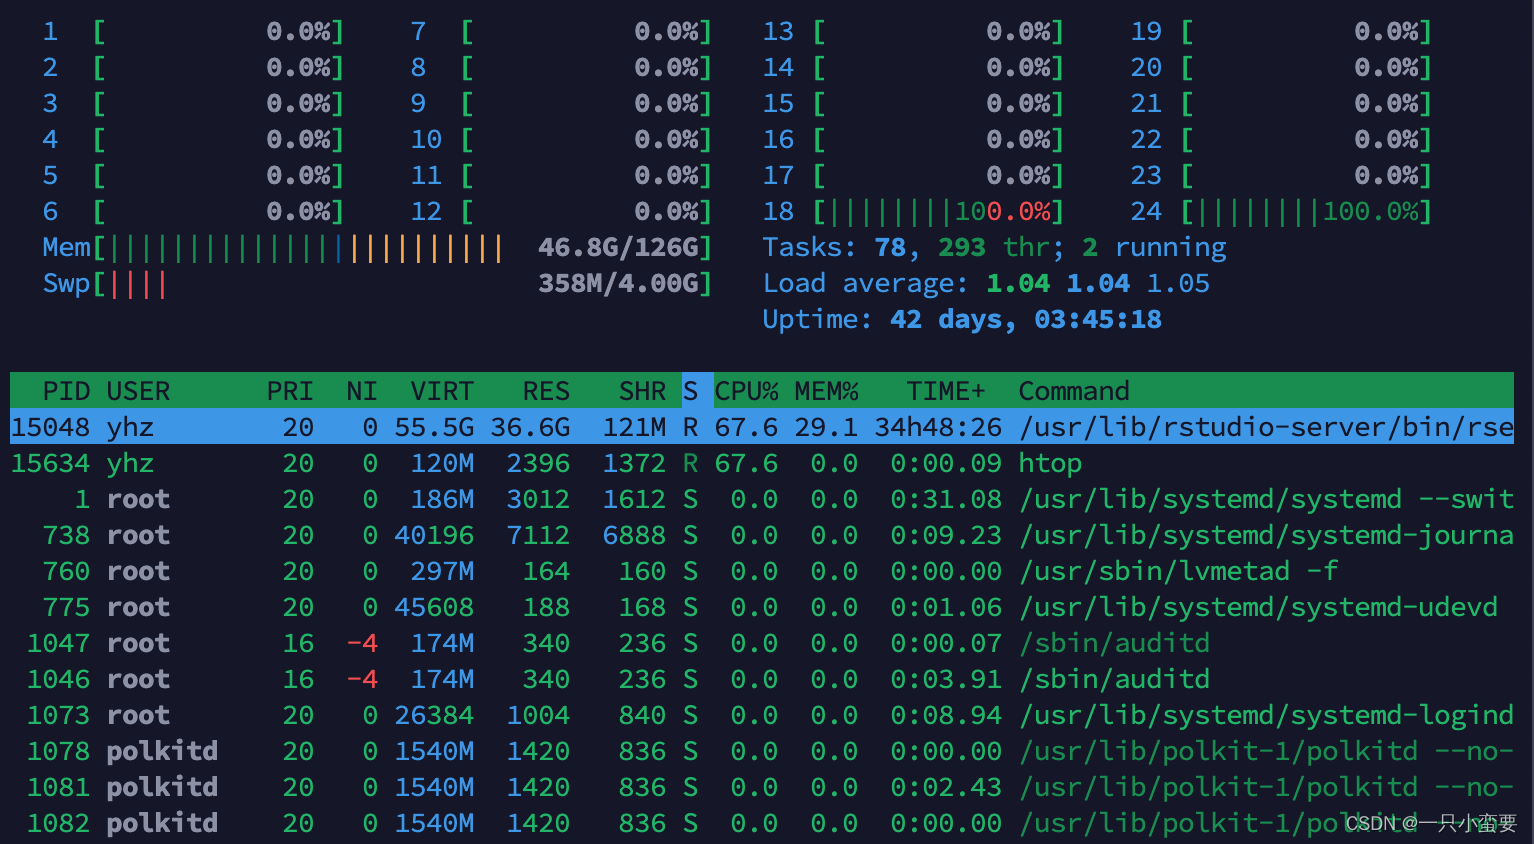Click the Tasks count line
The height and width of the screenshot is (844, 1534).
(x=994, y=247)
